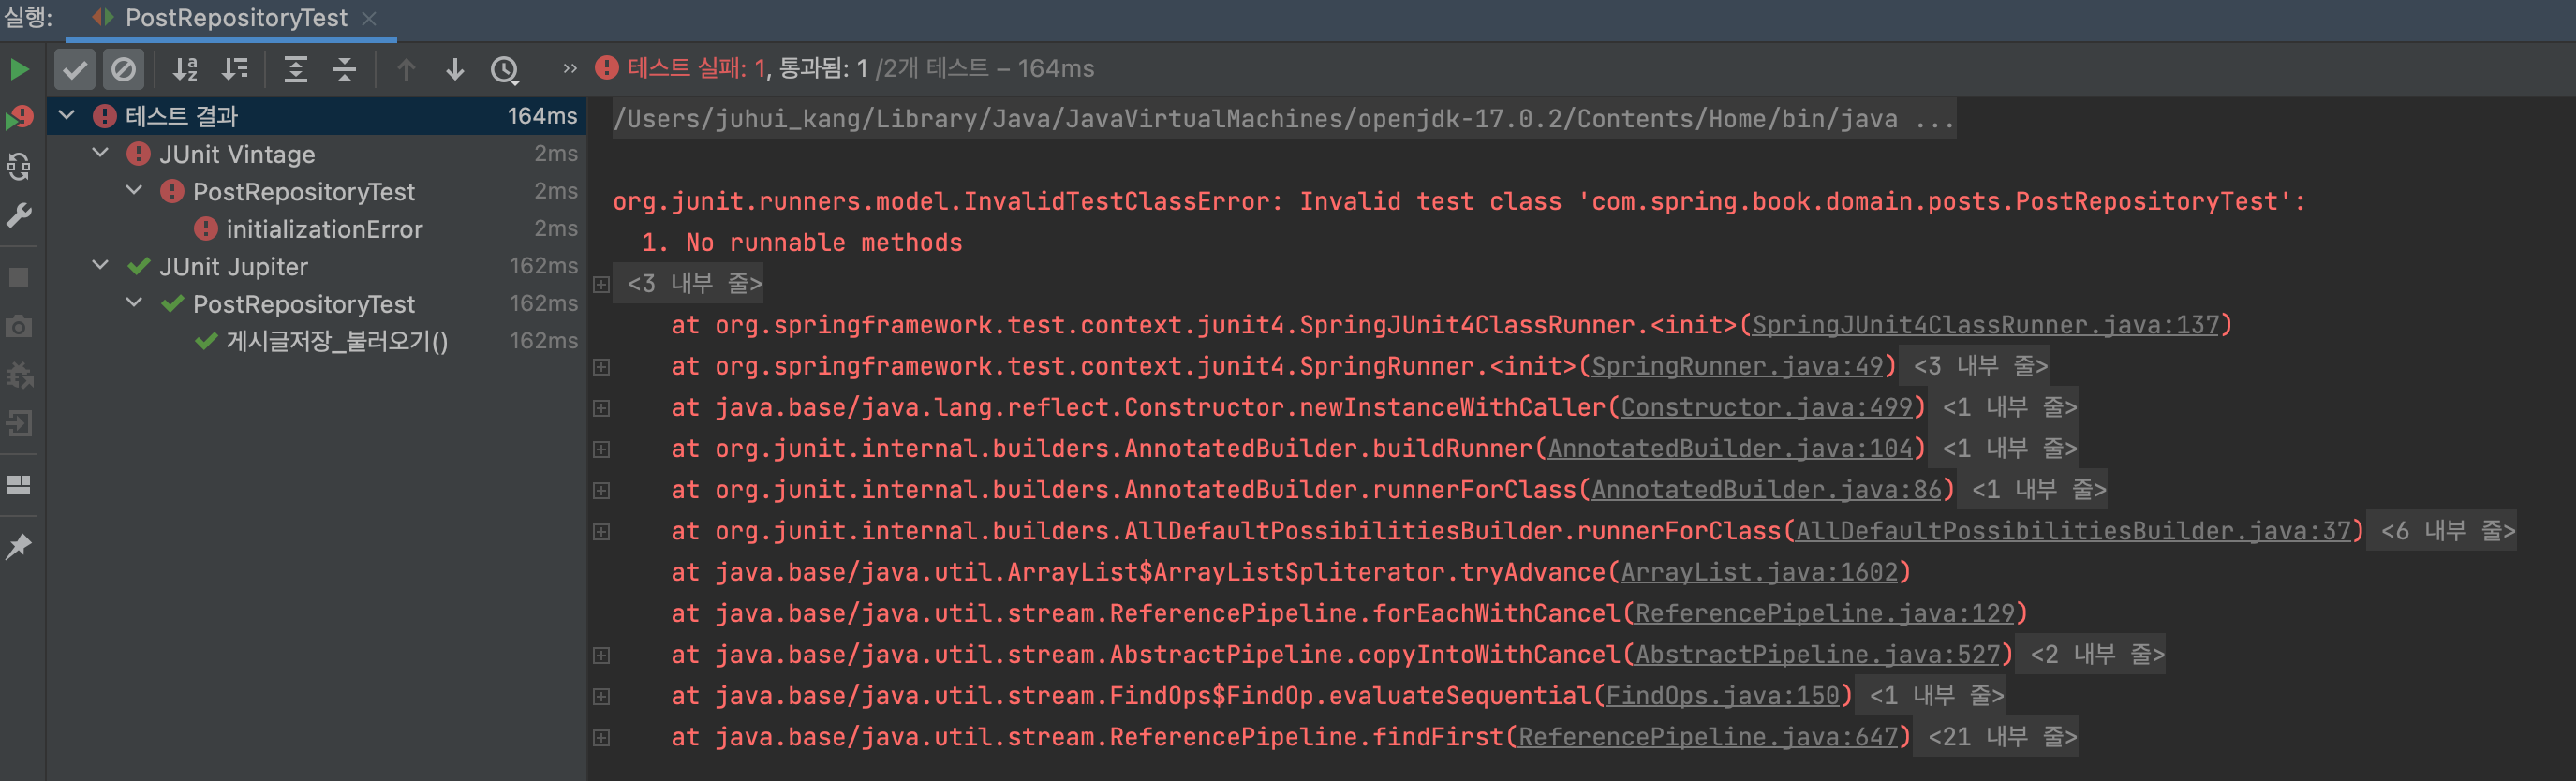Collapse PostRepositoryTest under JUnit Jupiter
This screenshot has width=2576, height=781.
point(134,303)
